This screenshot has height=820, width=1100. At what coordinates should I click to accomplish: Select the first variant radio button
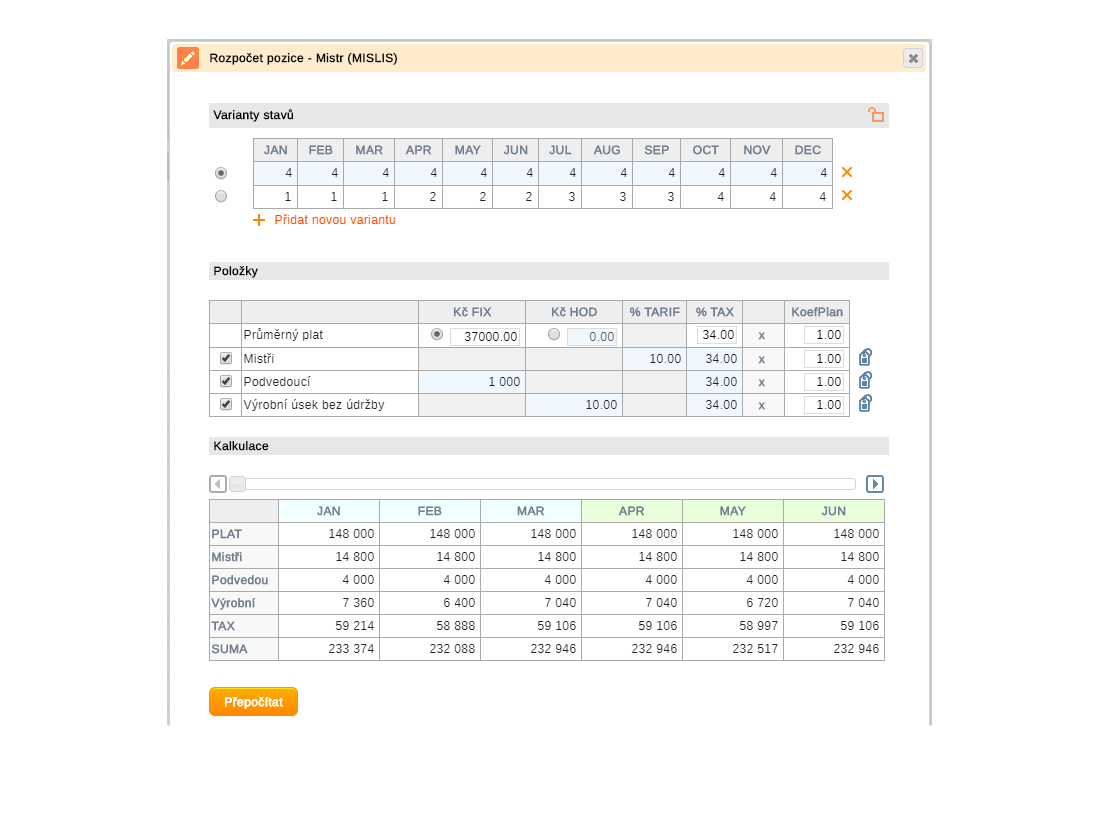(221, 173)
